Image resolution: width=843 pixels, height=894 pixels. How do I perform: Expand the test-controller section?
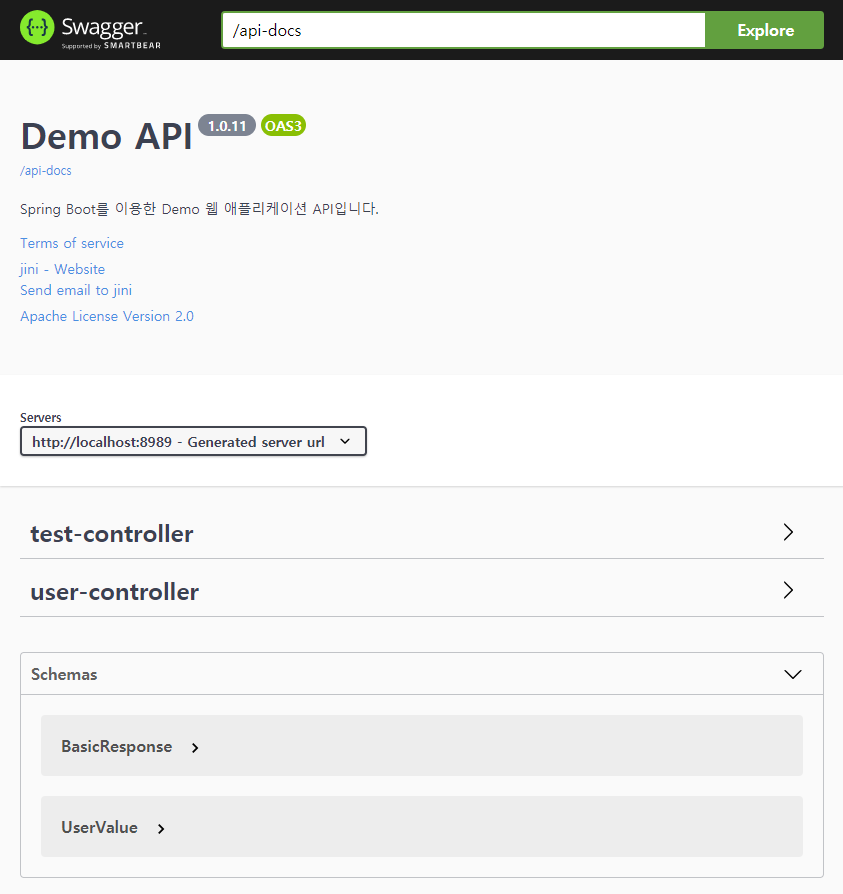(111, 533)
